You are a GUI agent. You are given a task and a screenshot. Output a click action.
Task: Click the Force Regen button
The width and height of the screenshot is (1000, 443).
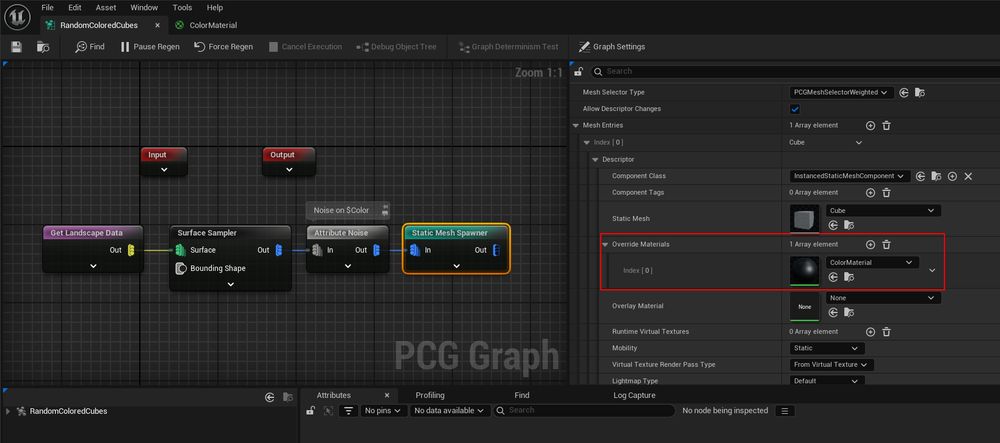point(223,47)
